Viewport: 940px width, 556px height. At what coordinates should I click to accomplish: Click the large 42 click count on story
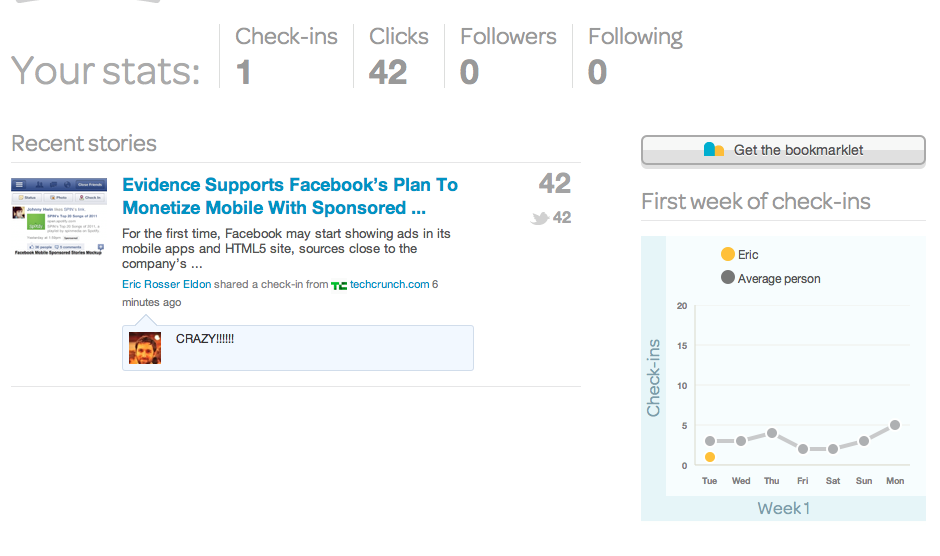coord(555,184)
